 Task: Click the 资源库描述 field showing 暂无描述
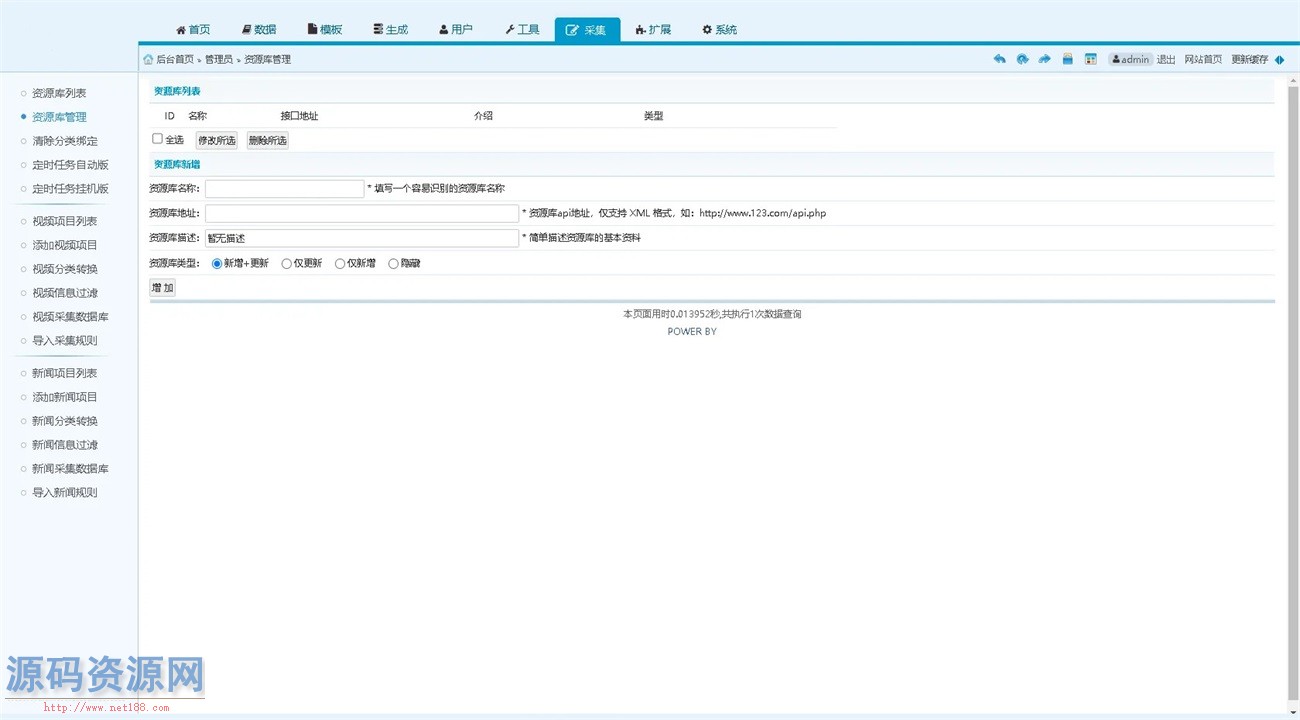[362, 239]
